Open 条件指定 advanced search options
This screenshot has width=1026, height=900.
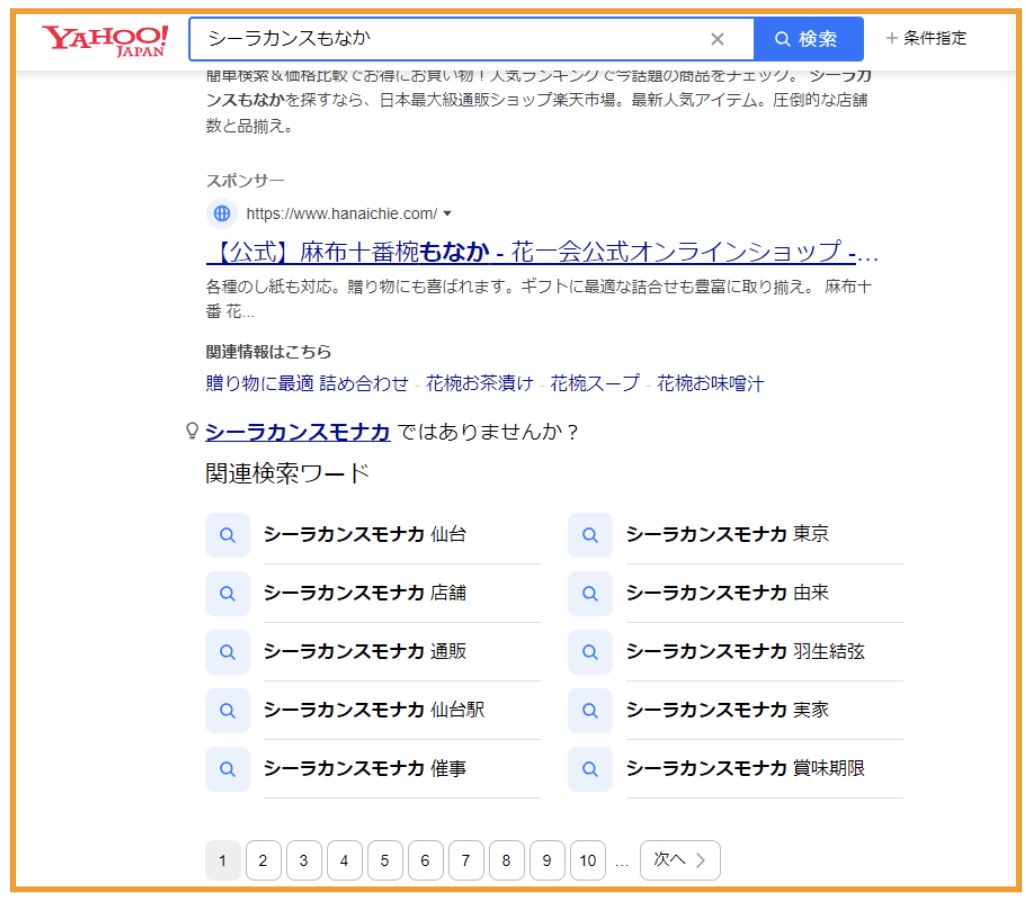coord(926,38)
